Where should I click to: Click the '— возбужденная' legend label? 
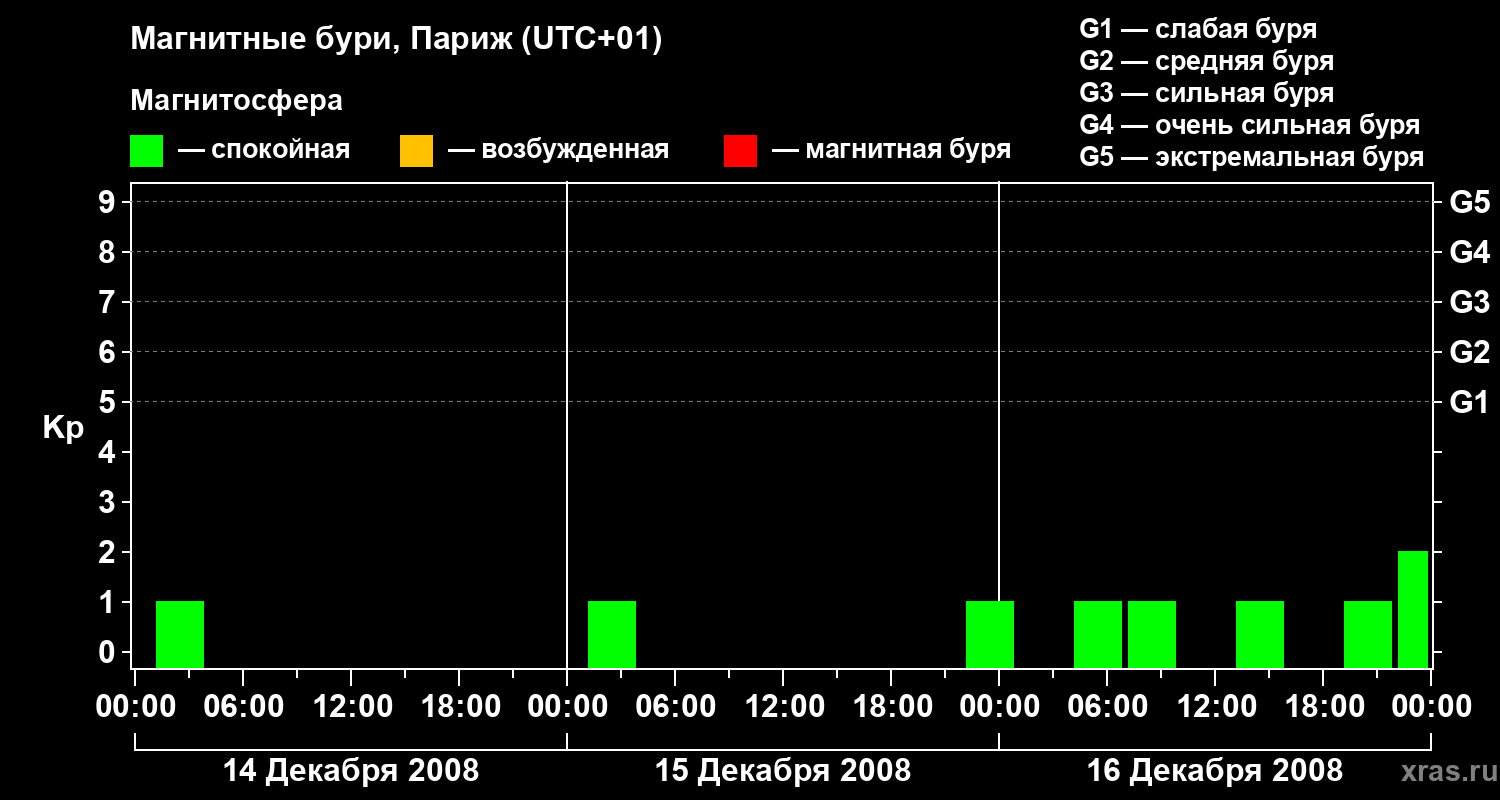coord(558,151)
